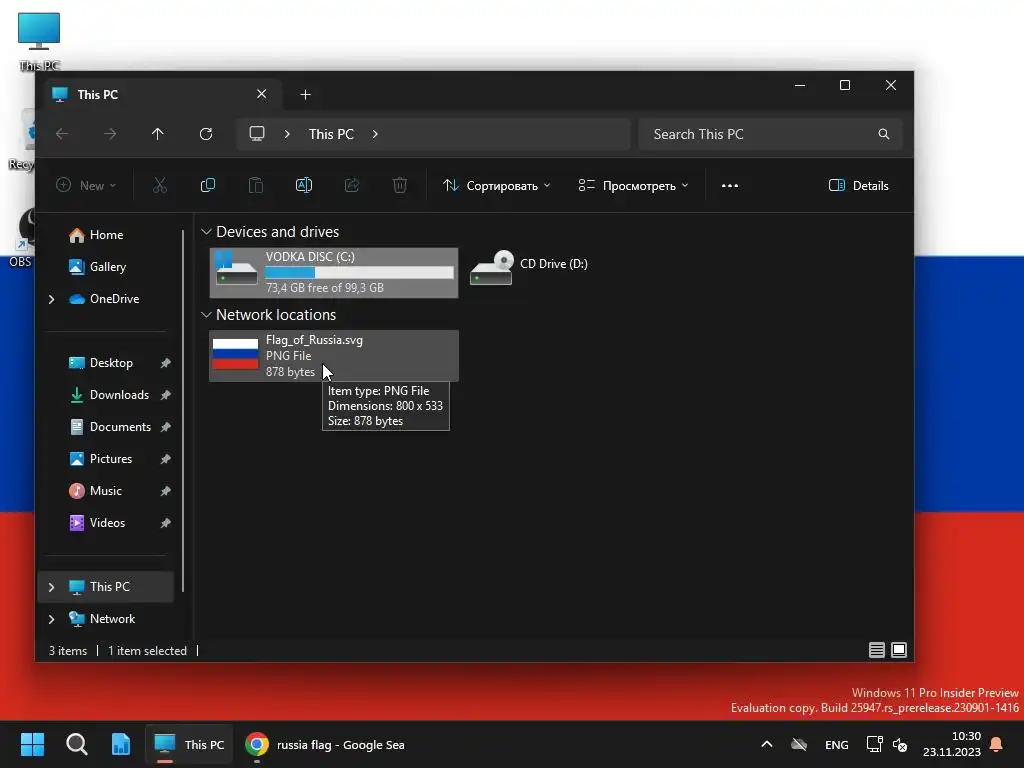Close the This PC tab
The image size is (1024, 768).
pos(261,94)
